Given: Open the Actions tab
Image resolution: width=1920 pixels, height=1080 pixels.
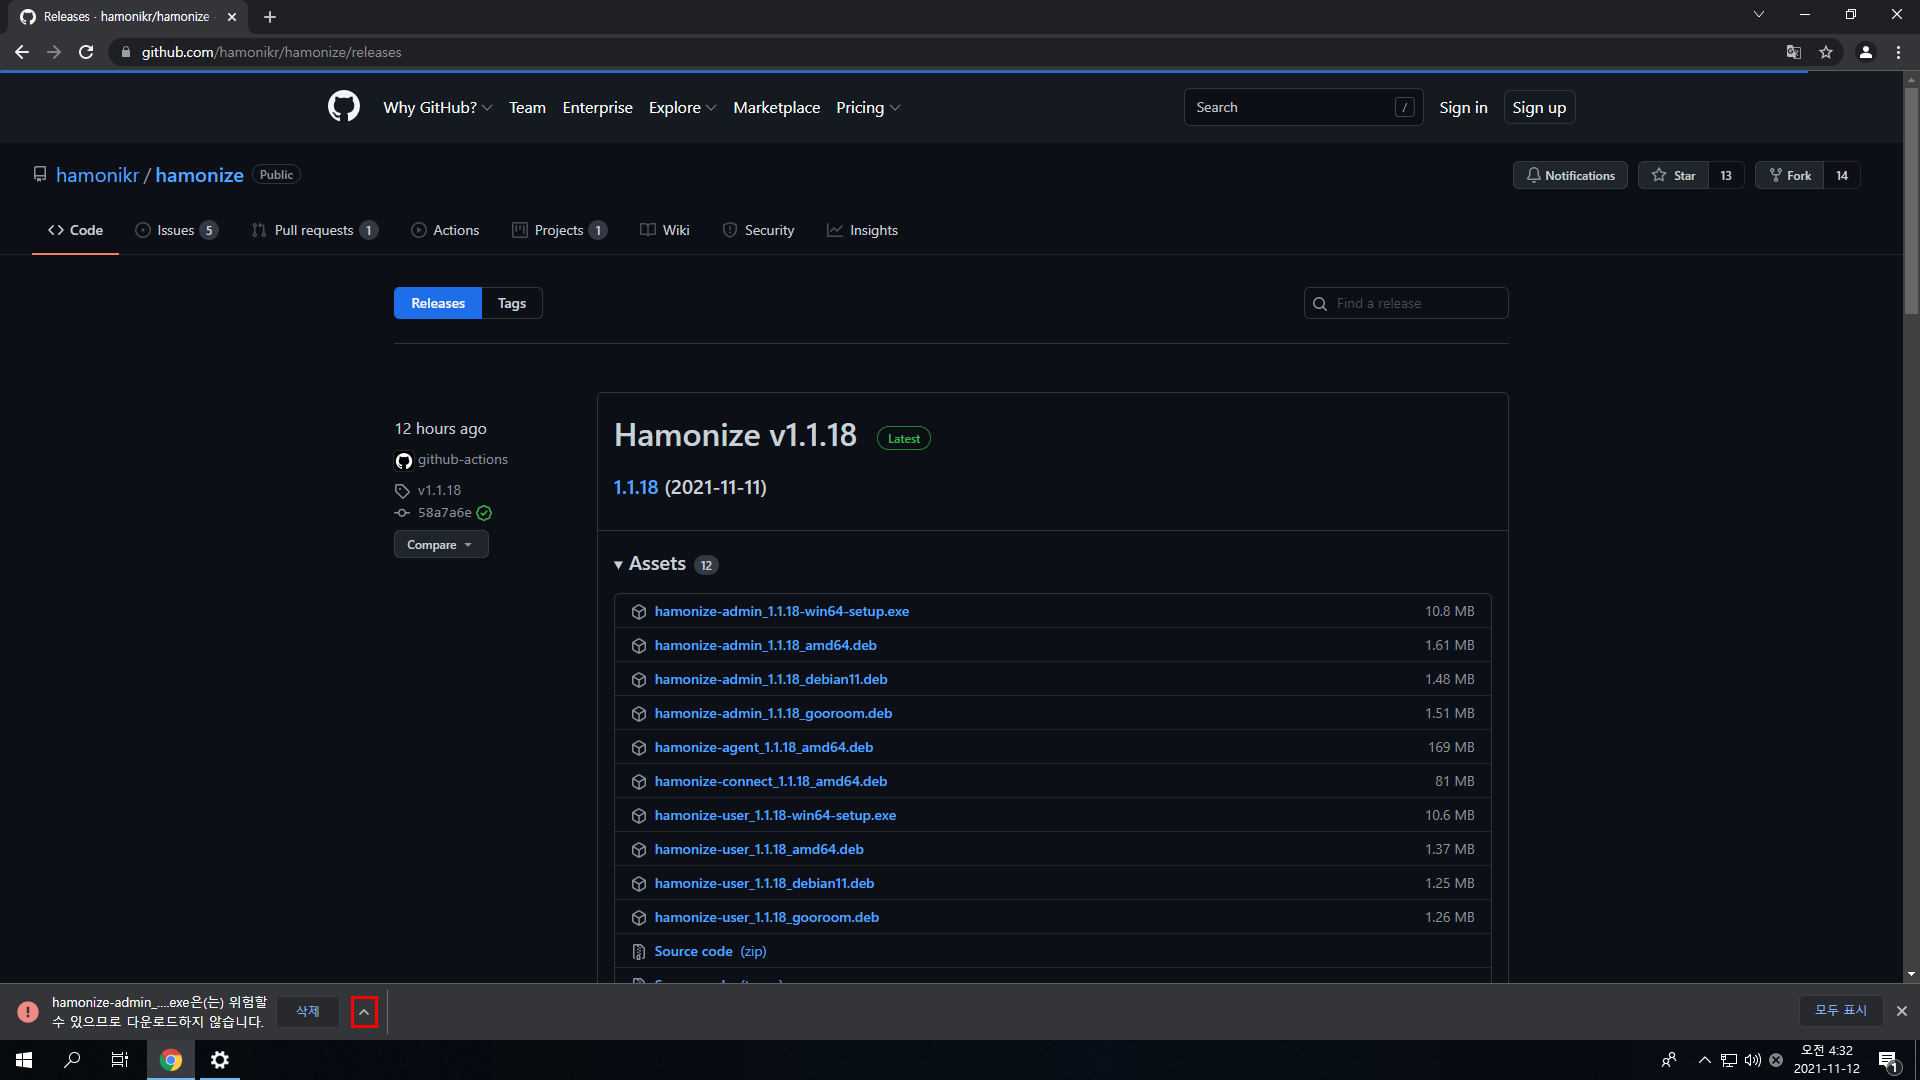Looking at the screenshot, I should tap(445, 230).
